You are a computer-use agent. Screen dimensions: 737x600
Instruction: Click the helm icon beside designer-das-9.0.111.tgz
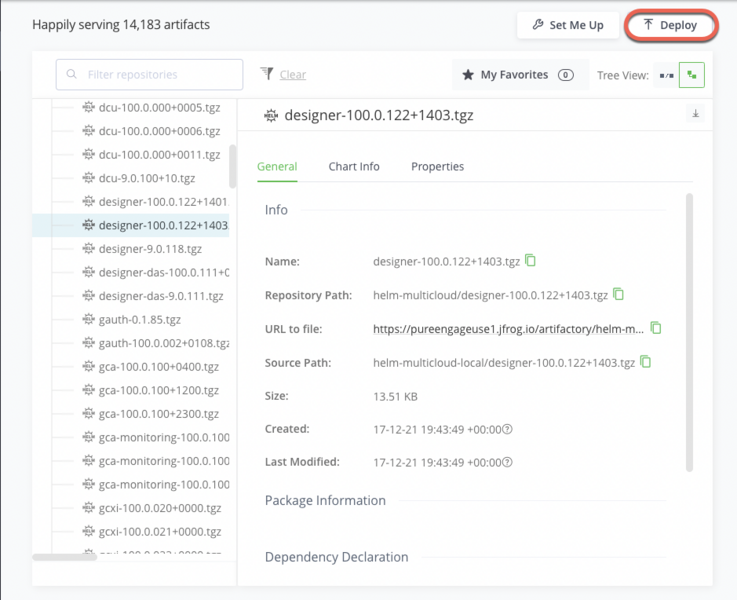[x=88, y=296]
